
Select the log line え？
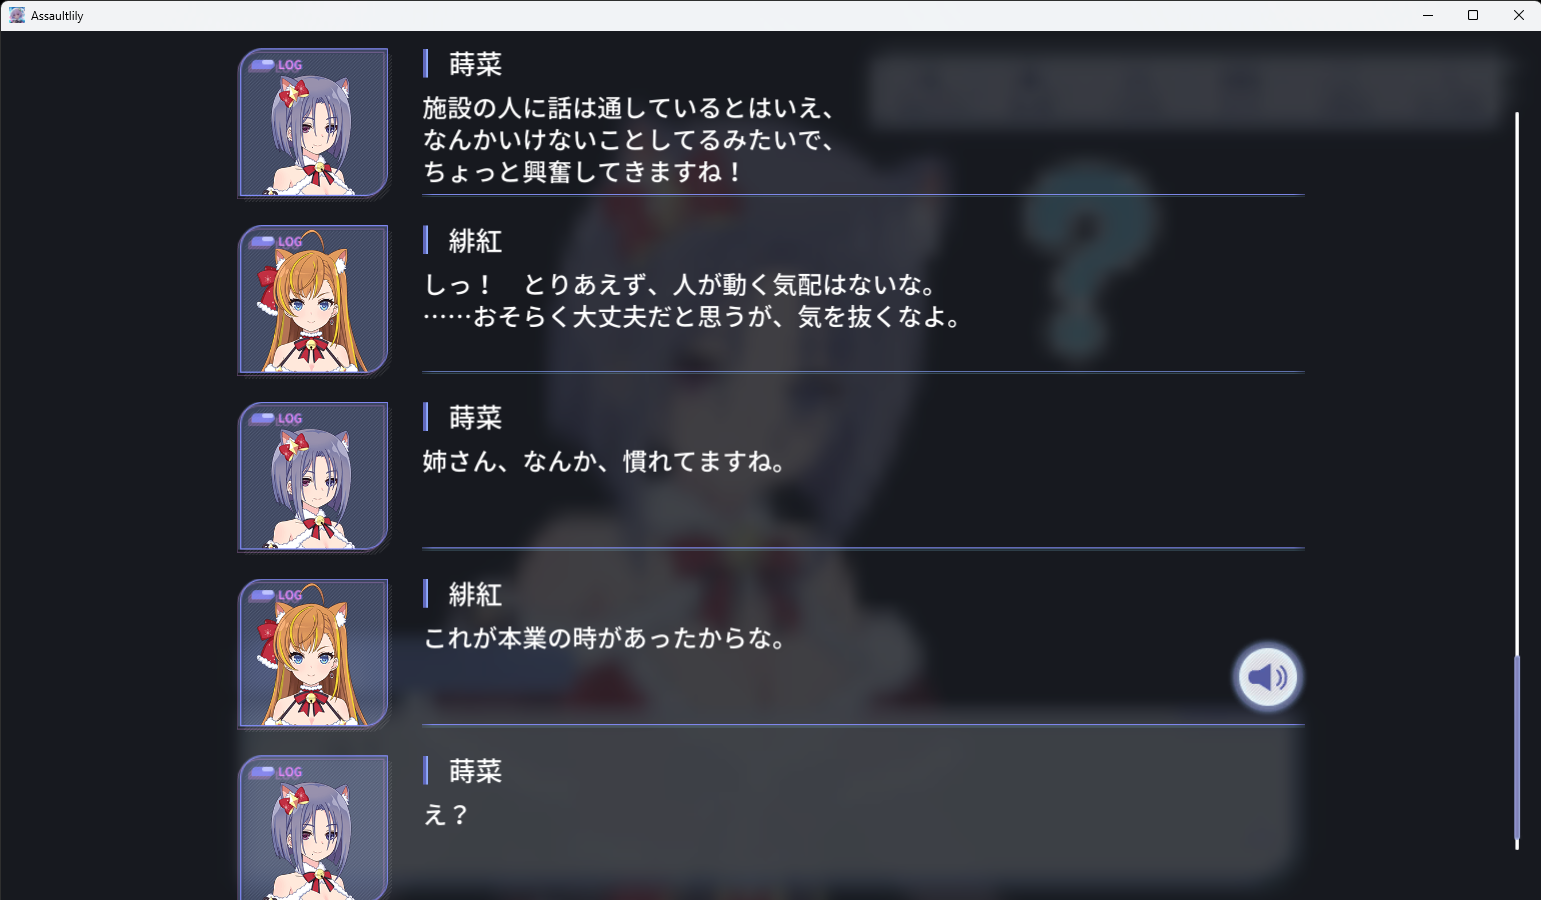tap(446, 815)
